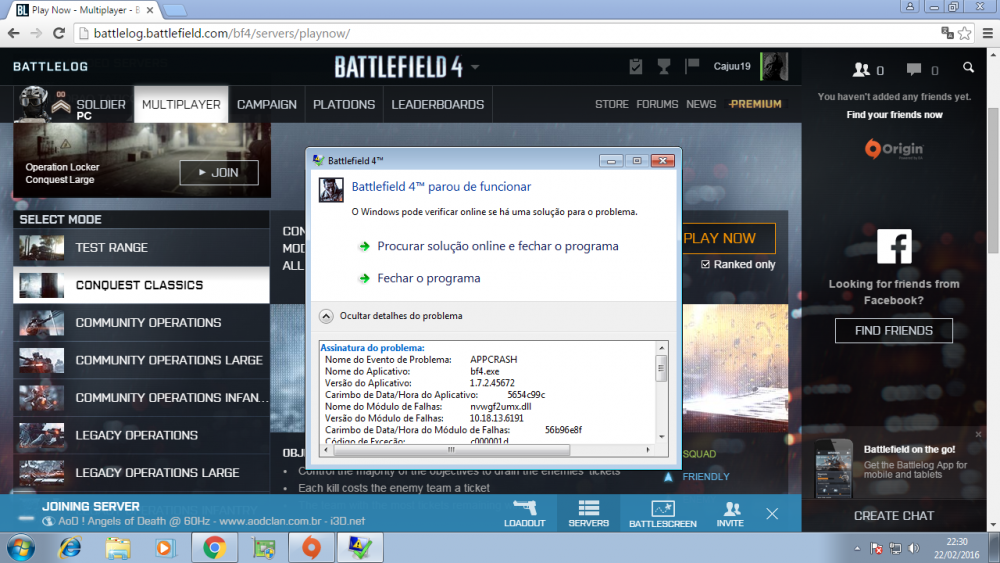Choose Fechar o programa option
Viewport: 1000px width, 563px height.
[428, 278]
